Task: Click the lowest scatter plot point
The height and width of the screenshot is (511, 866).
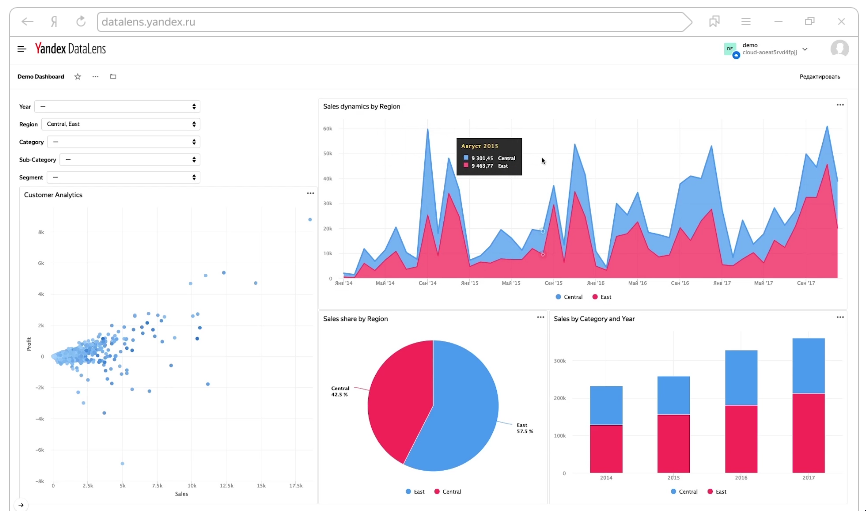Action: (x=122, y=463)
